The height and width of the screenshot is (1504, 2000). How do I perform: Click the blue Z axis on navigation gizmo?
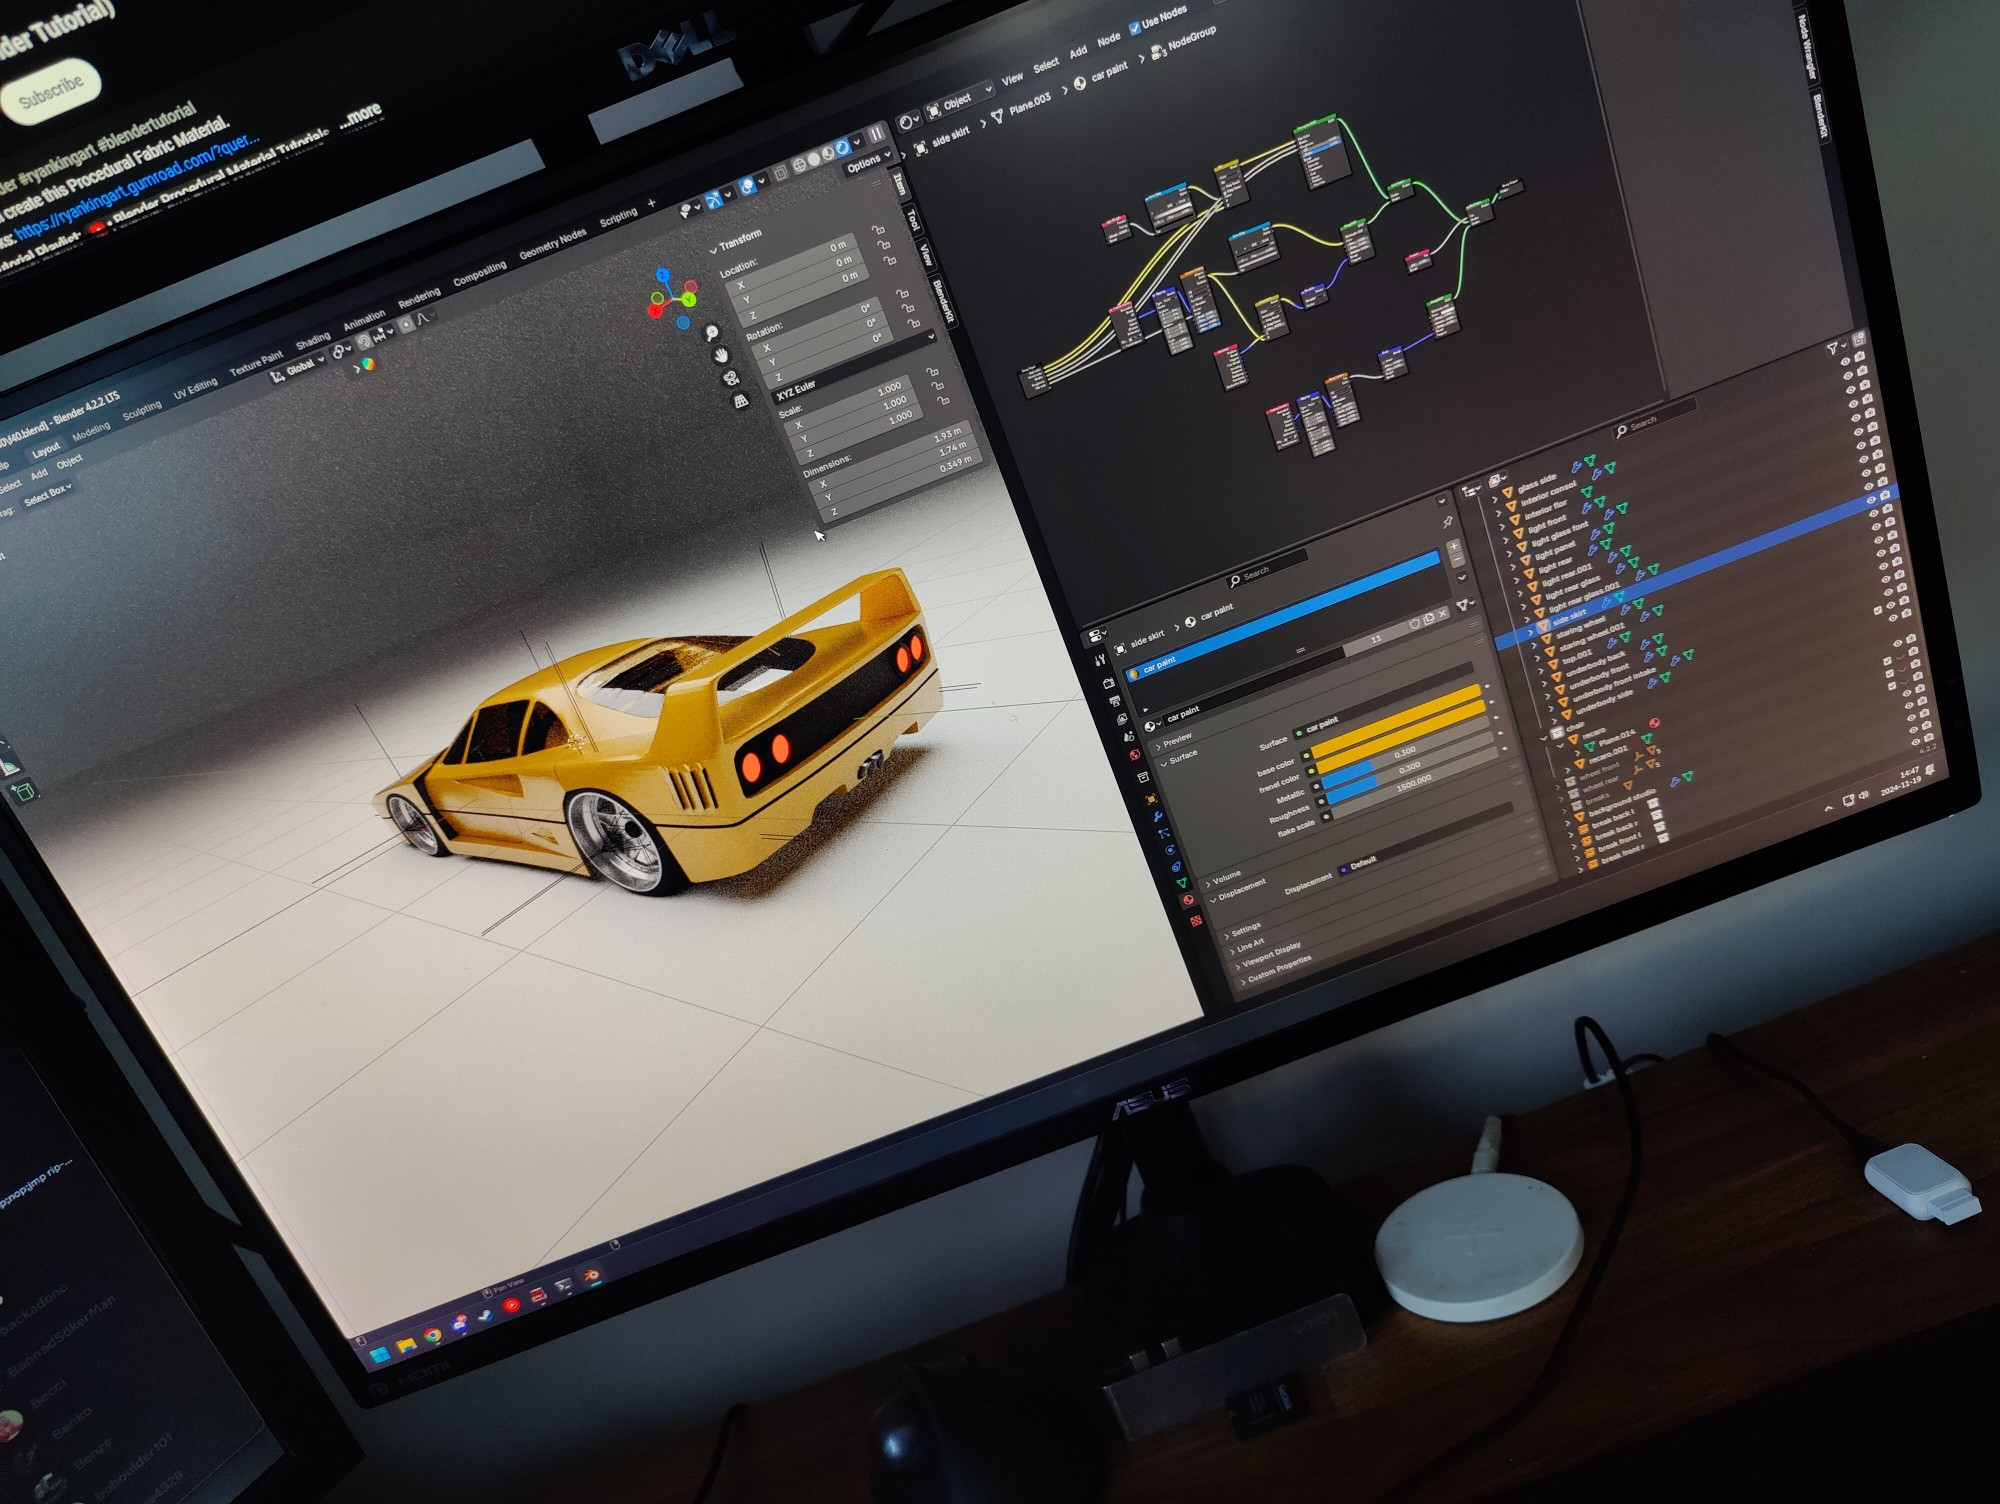pos(662,274)
